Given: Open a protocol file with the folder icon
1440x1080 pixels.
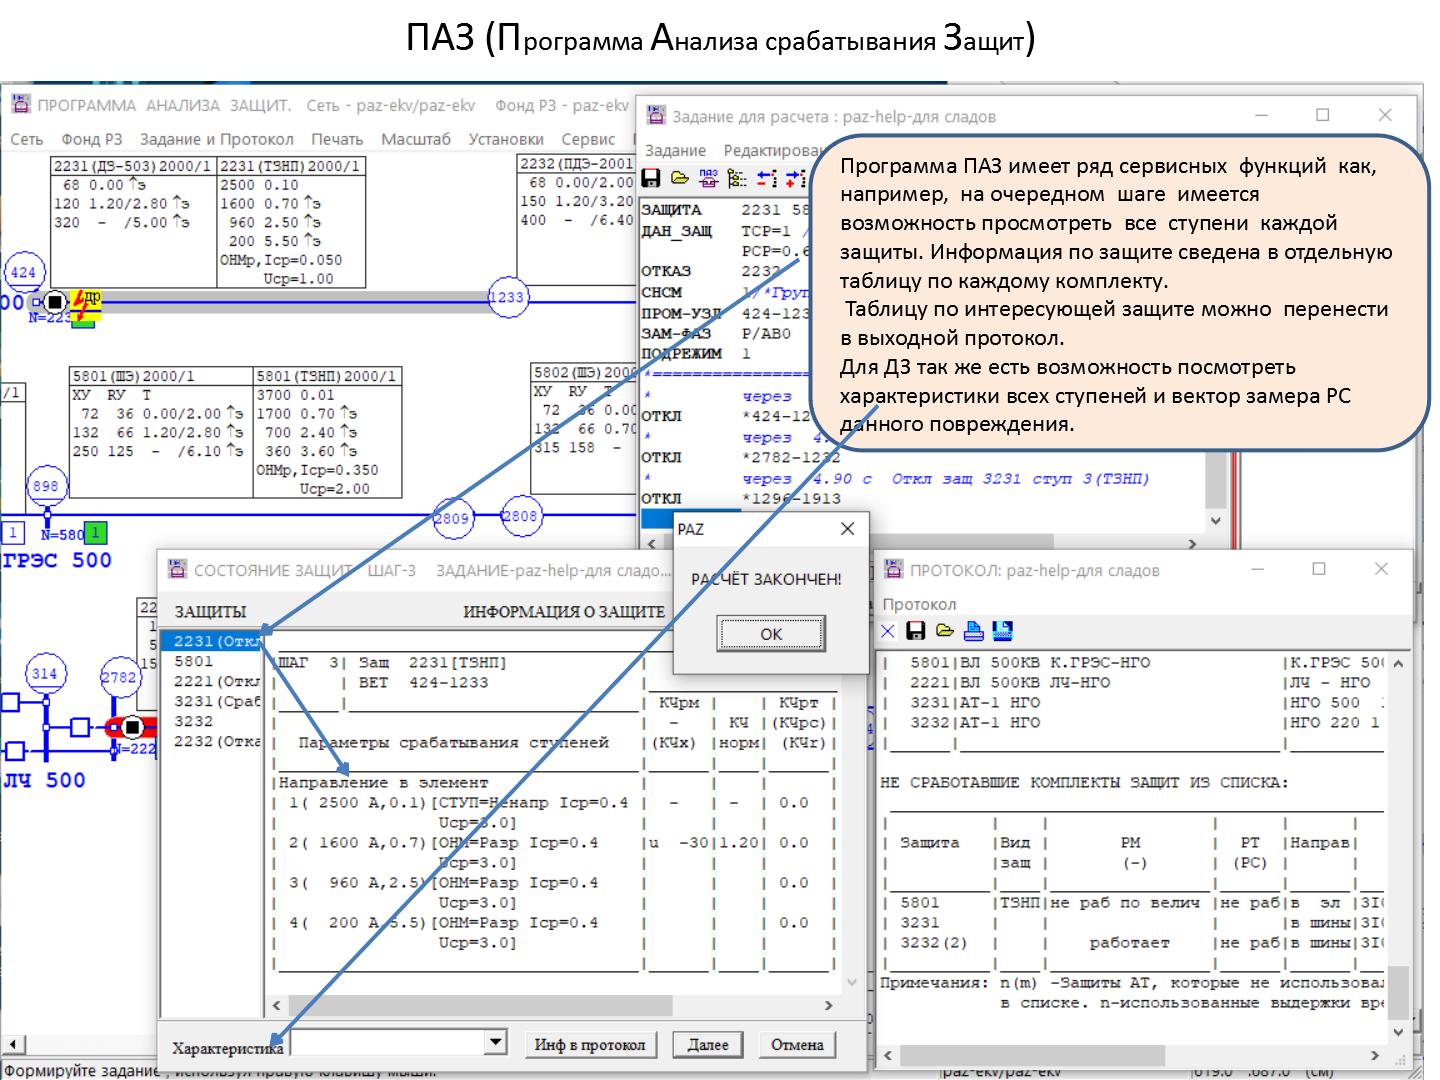Looking at the screenshot, I should click(x=944, y=631).
